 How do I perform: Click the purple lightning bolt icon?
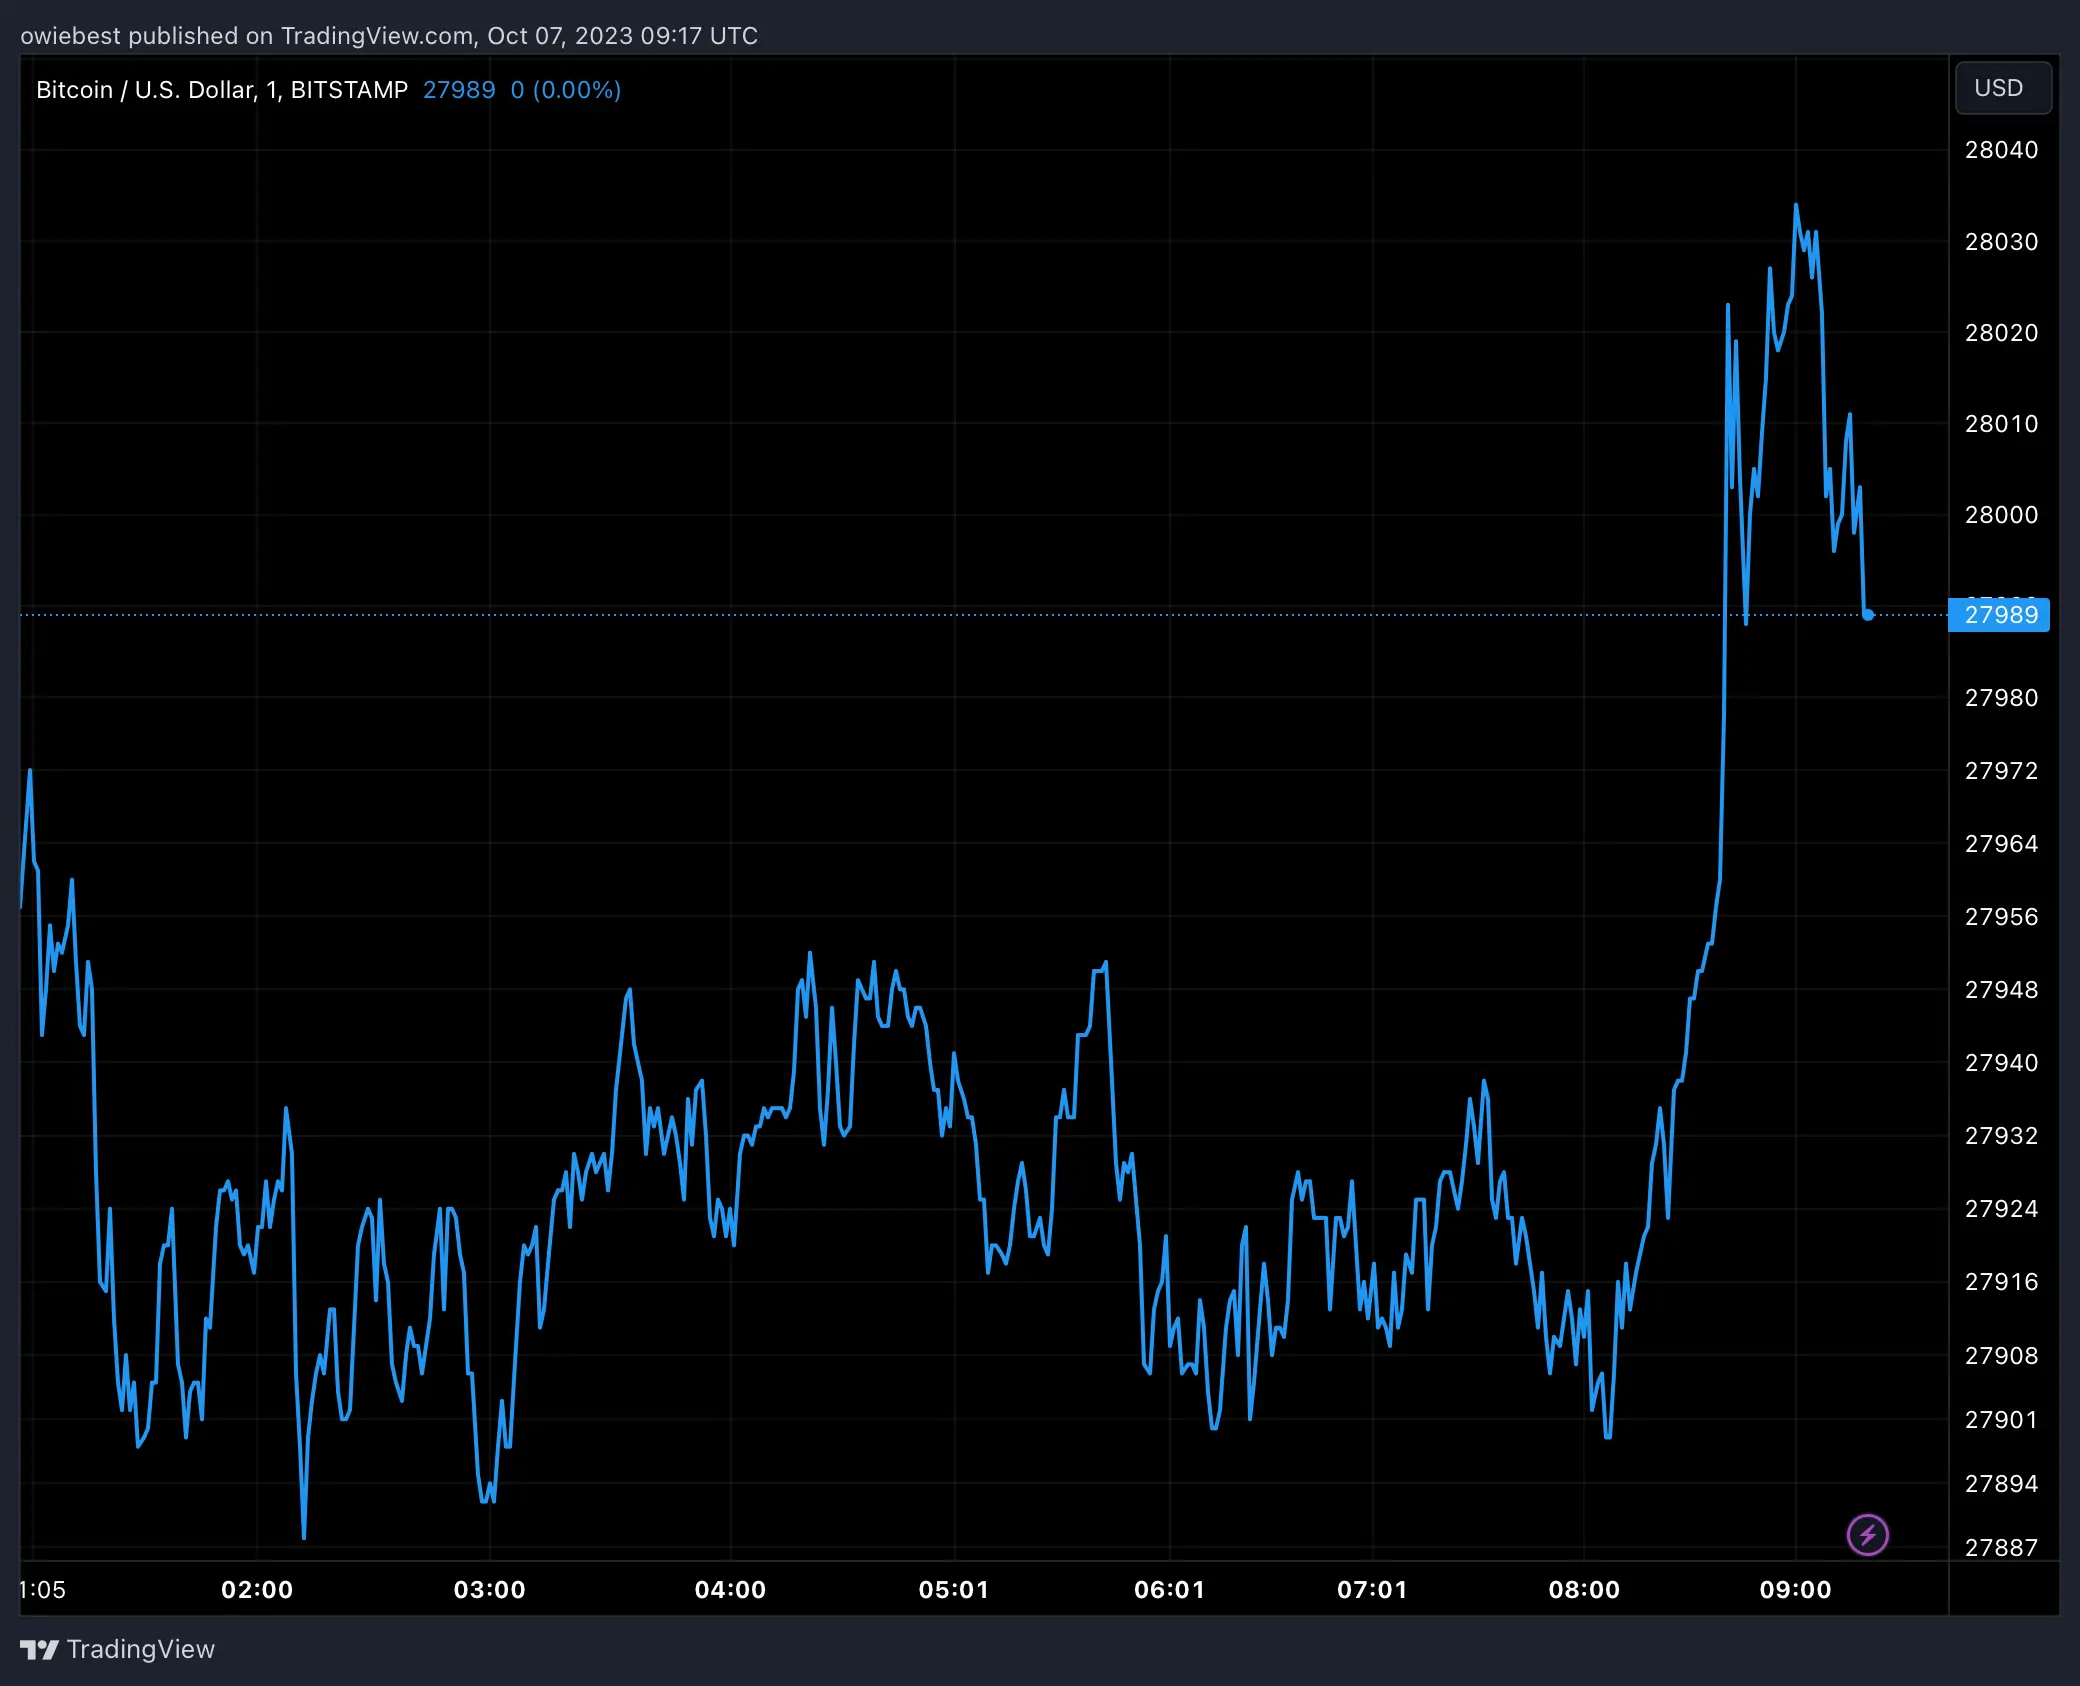pyautogui.click(x=1867, y=1535)
